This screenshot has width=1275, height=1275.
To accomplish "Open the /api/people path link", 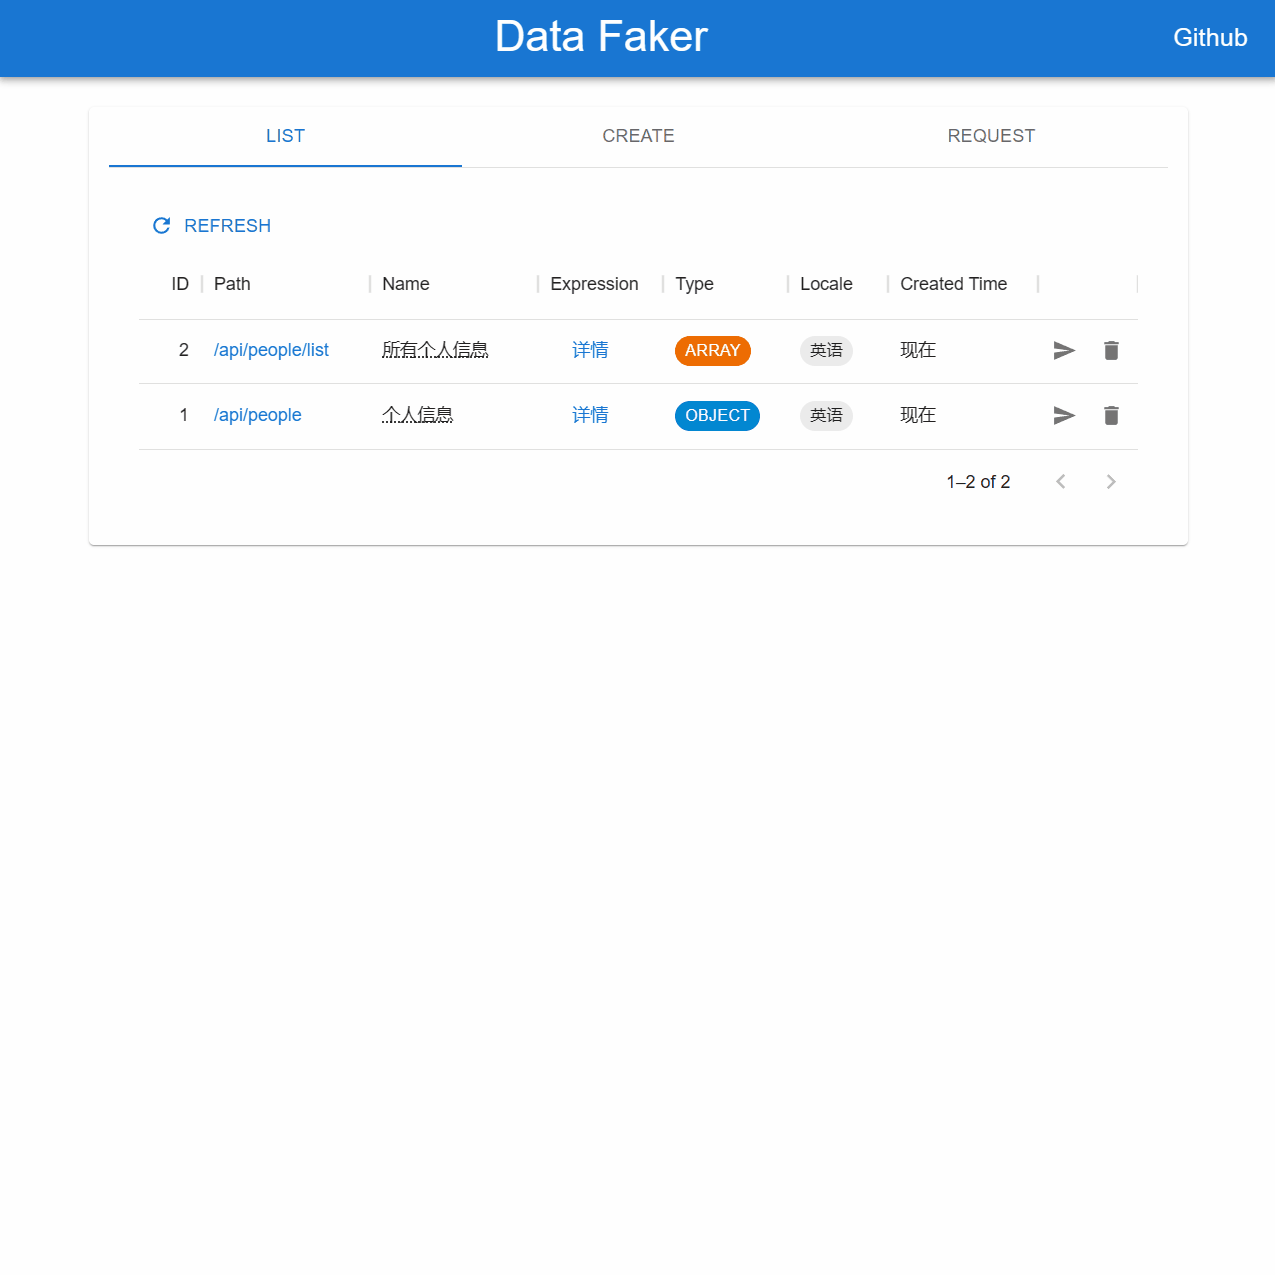I will tap(257, 415).
